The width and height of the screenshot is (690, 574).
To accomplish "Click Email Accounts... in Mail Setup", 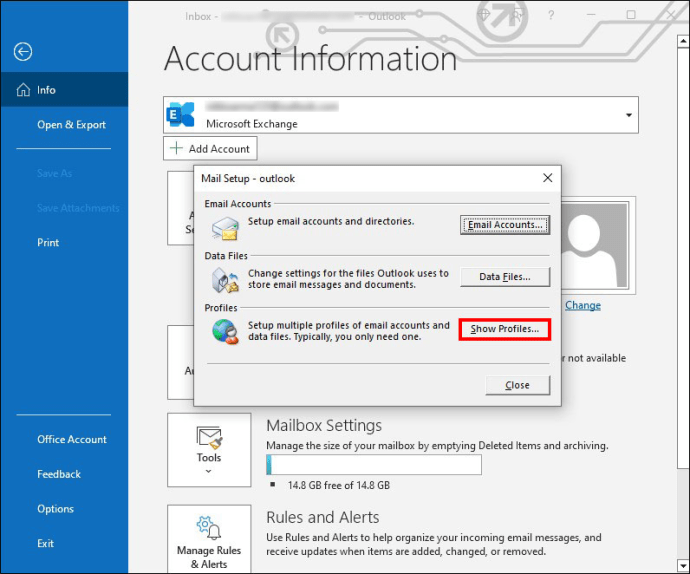I will click(x=505, y=225).
